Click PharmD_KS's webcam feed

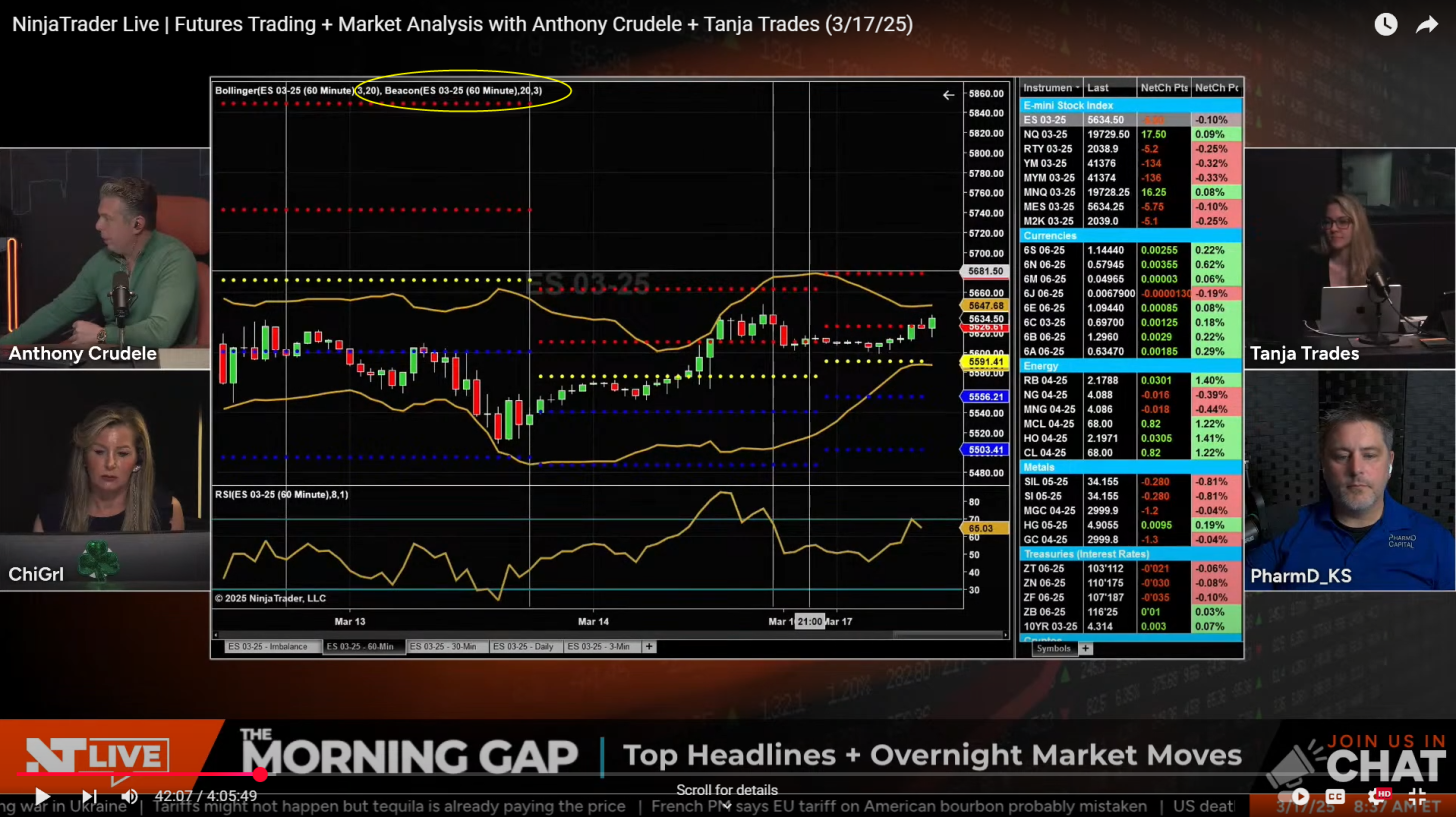pos(1350,481)
